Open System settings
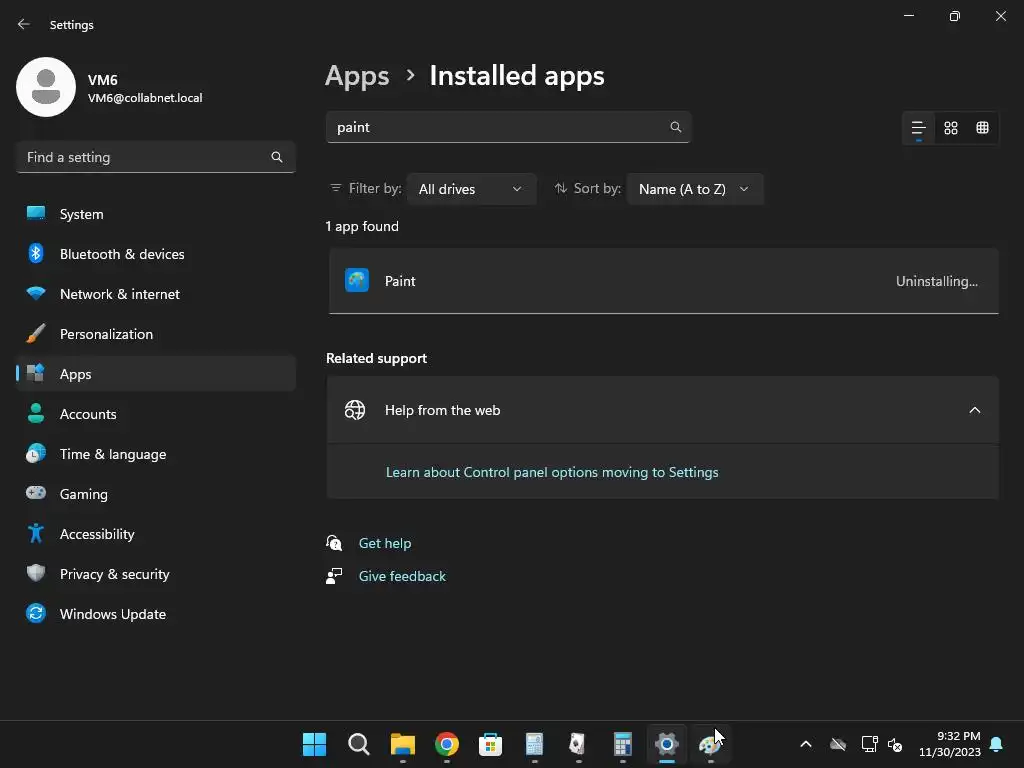This screenshot has height=768, width=1024. point(155,214)
